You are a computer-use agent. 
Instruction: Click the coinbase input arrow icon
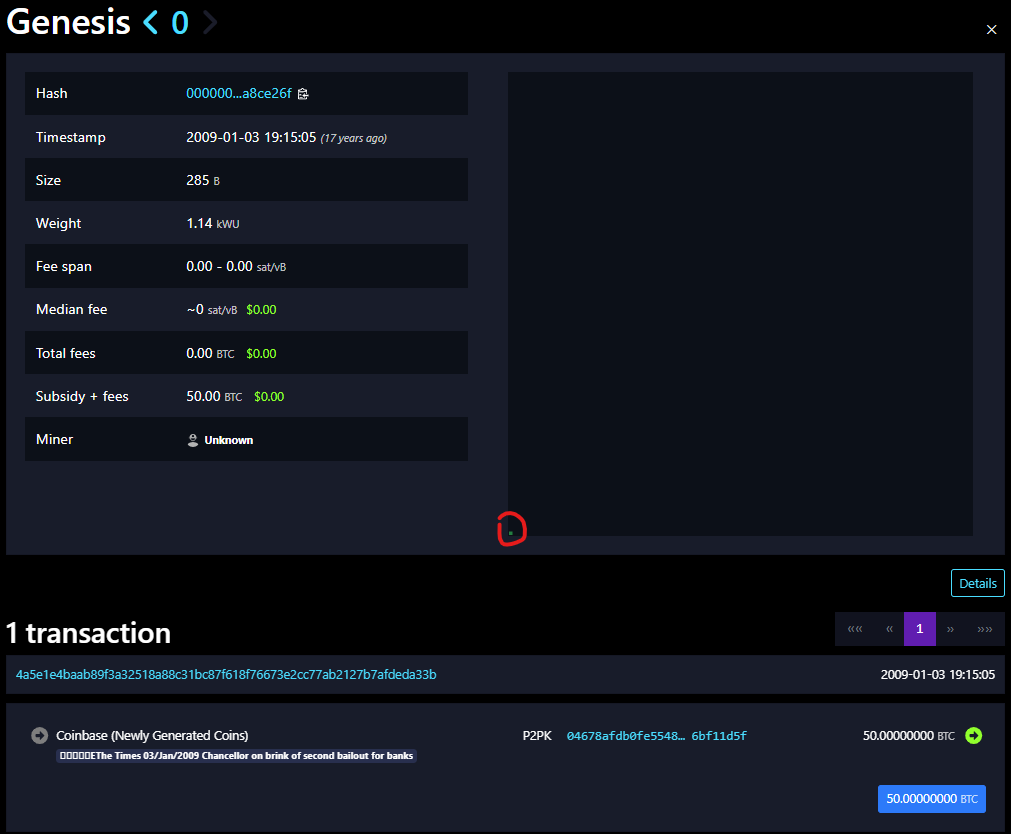point(39,735)
